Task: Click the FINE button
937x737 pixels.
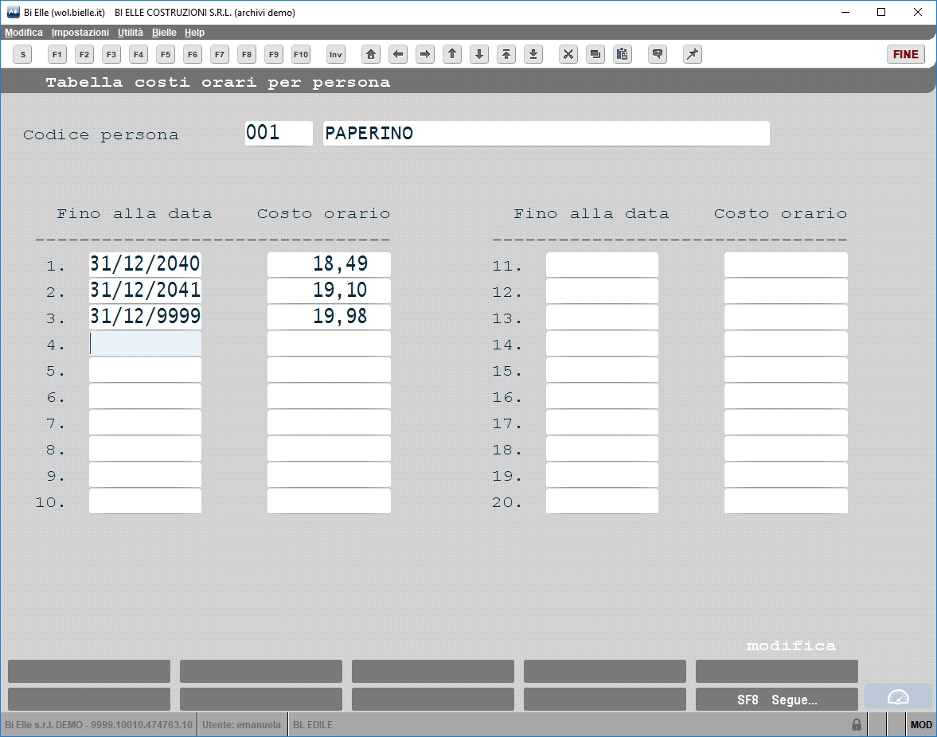Action: pyautogui.click(x=906, y=54)
